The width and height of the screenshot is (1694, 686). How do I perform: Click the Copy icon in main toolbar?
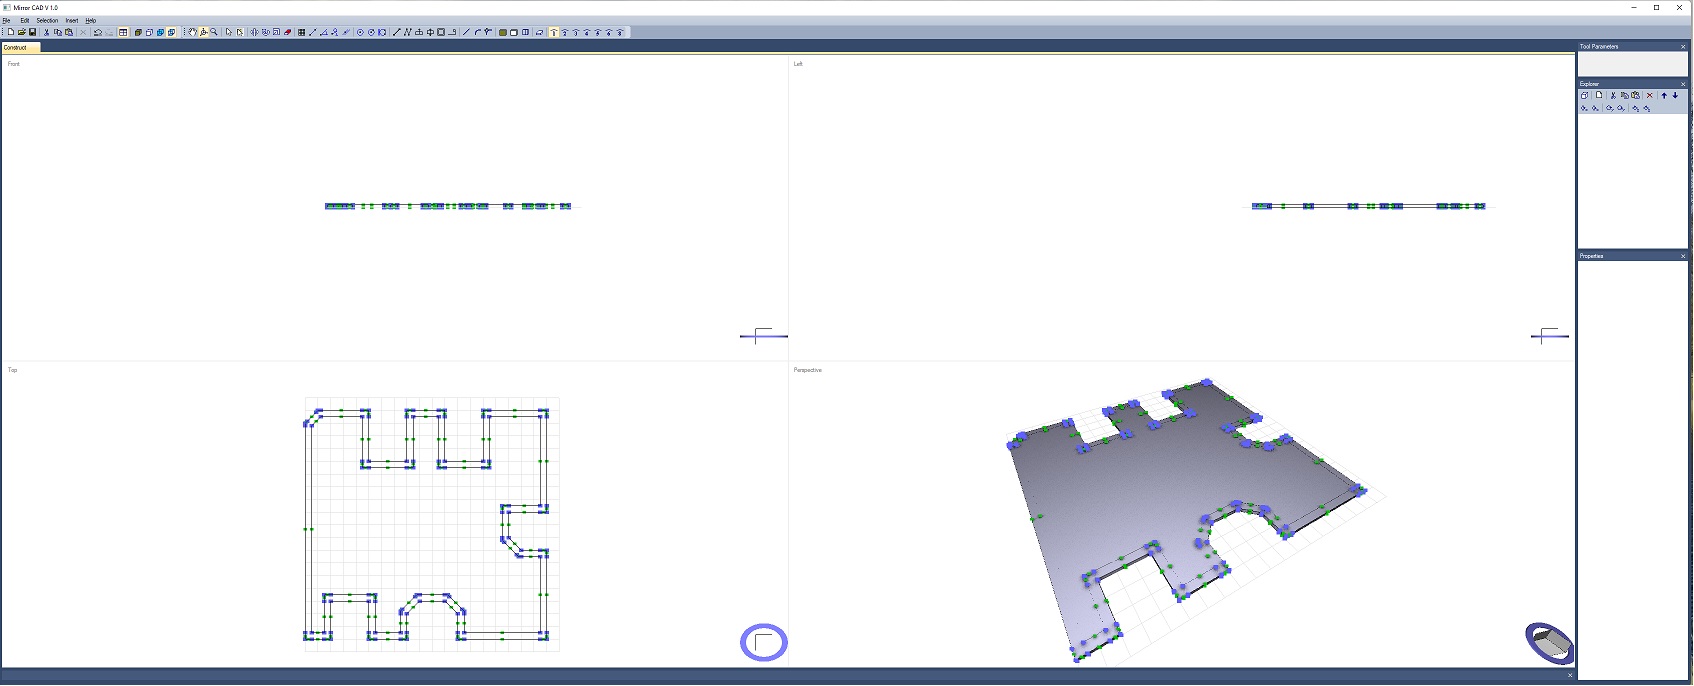tap(58, 32)
